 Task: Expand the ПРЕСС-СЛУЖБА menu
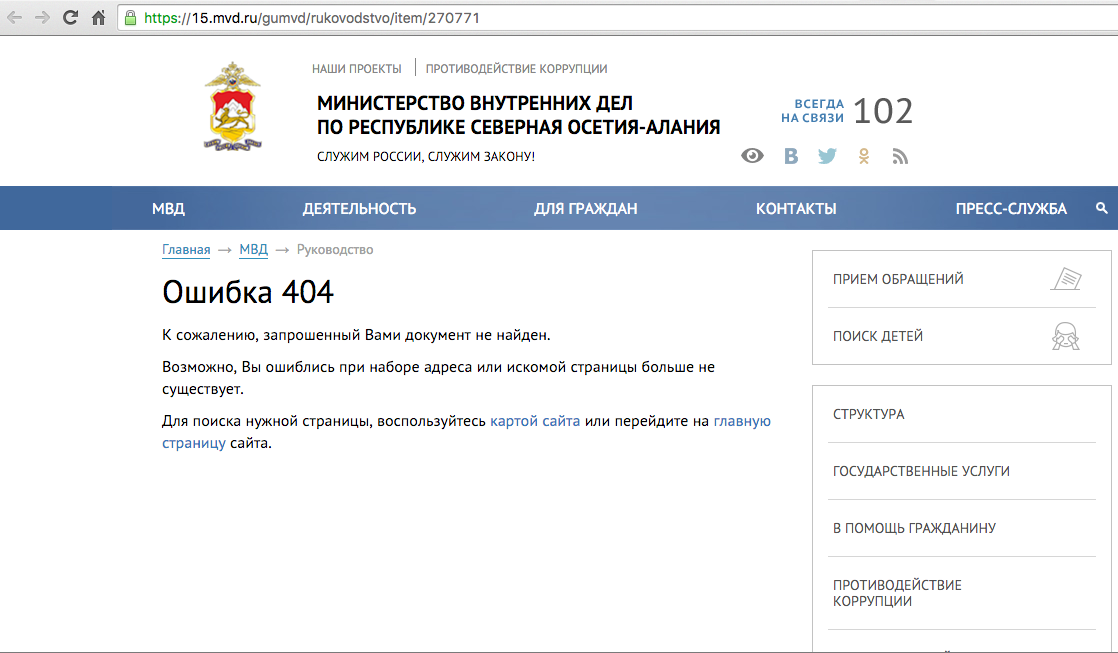click(1011, 209)
